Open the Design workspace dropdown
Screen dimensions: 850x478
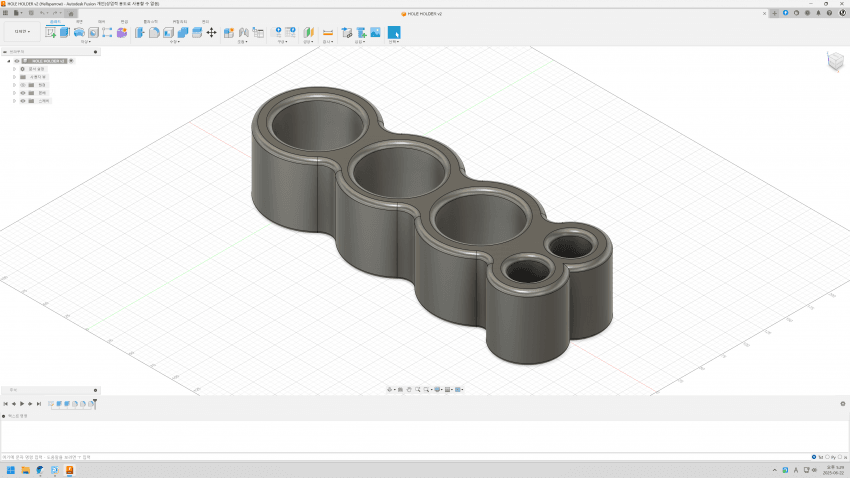pyautogui.click(x=22, y=31)
